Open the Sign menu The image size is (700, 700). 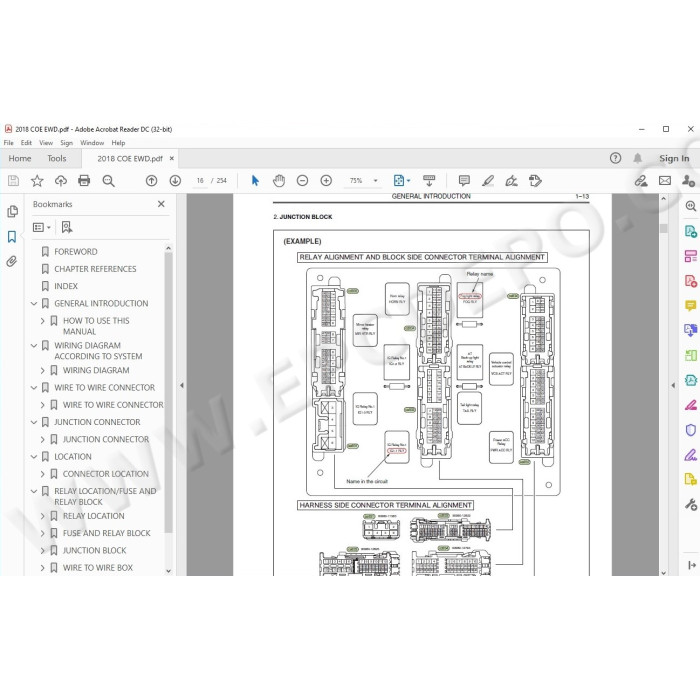coord(66,143)
